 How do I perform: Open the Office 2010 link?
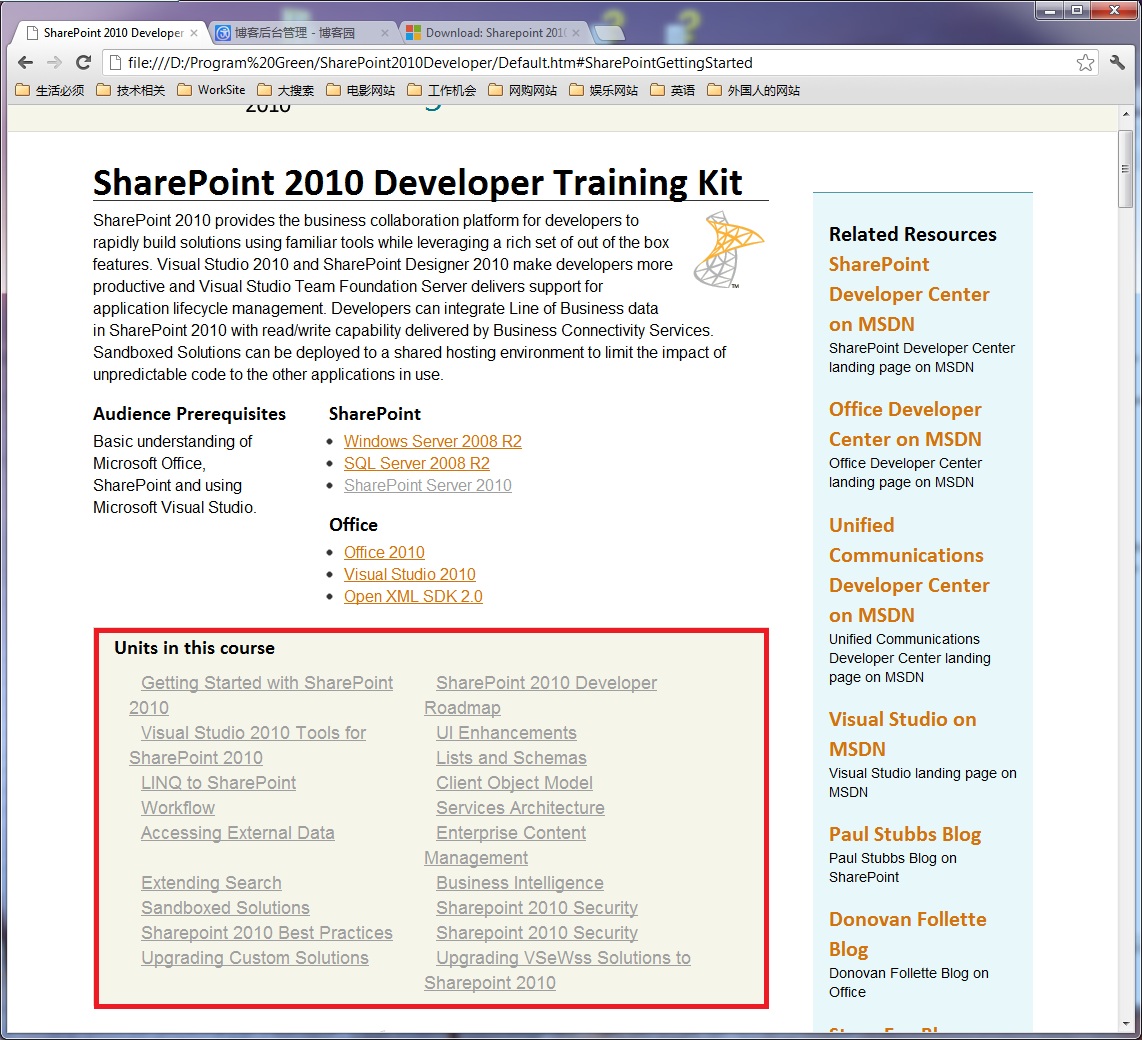click(384, 552)
